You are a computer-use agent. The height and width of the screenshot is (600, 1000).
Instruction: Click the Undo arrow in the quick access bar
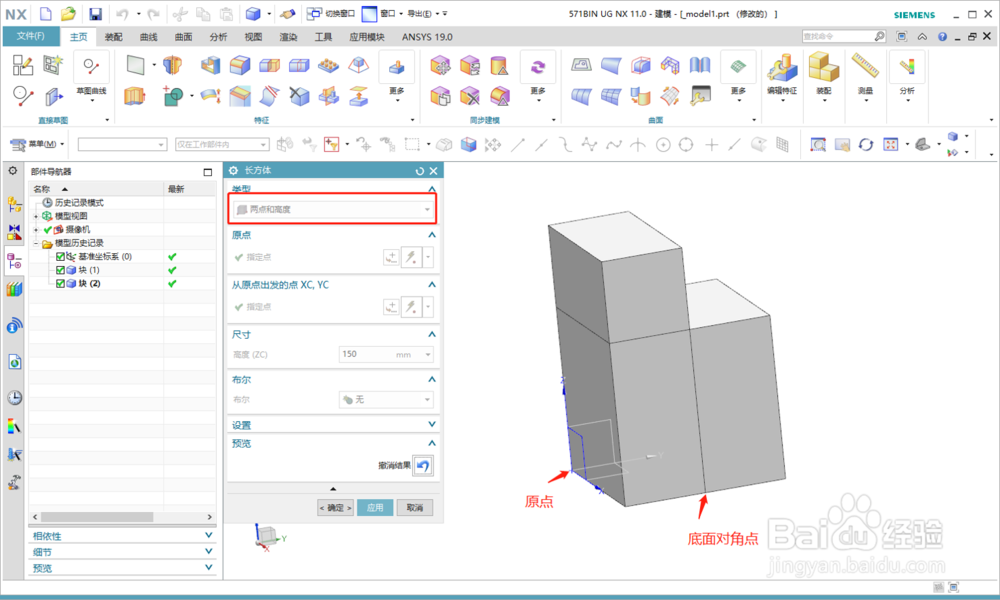pyautogui.click(x=122, y=13)
